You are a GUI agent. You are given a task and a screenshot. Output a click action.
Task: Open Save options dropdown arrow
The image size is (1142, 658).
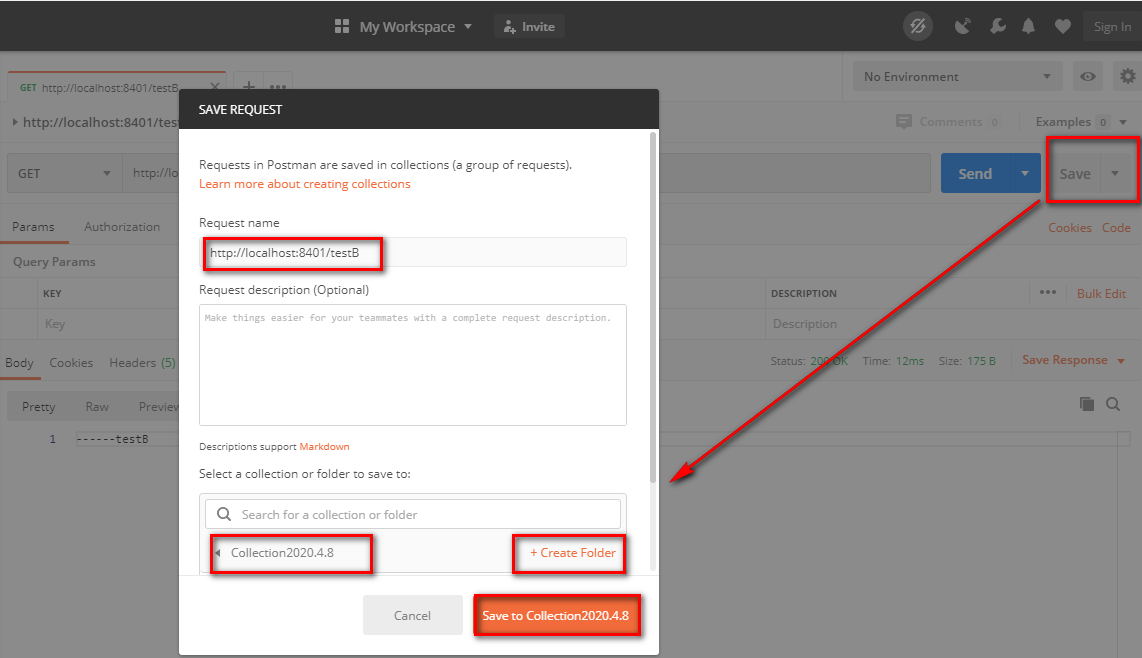(1115, 174)
